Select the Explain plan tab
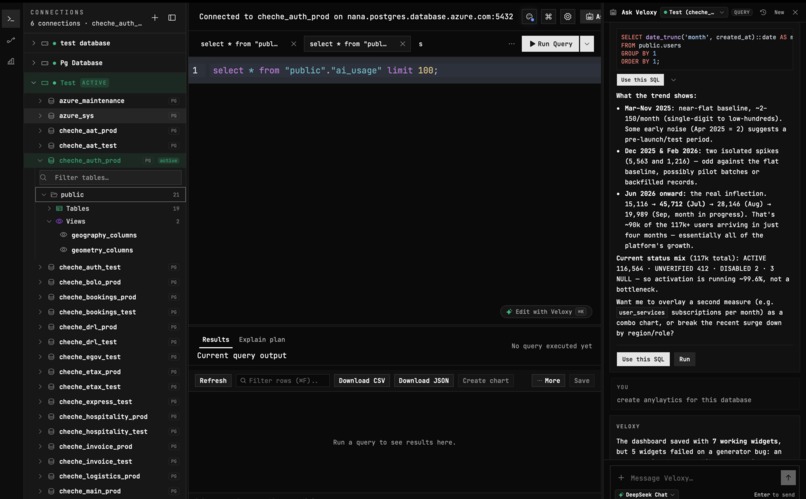 coord(262,339)
